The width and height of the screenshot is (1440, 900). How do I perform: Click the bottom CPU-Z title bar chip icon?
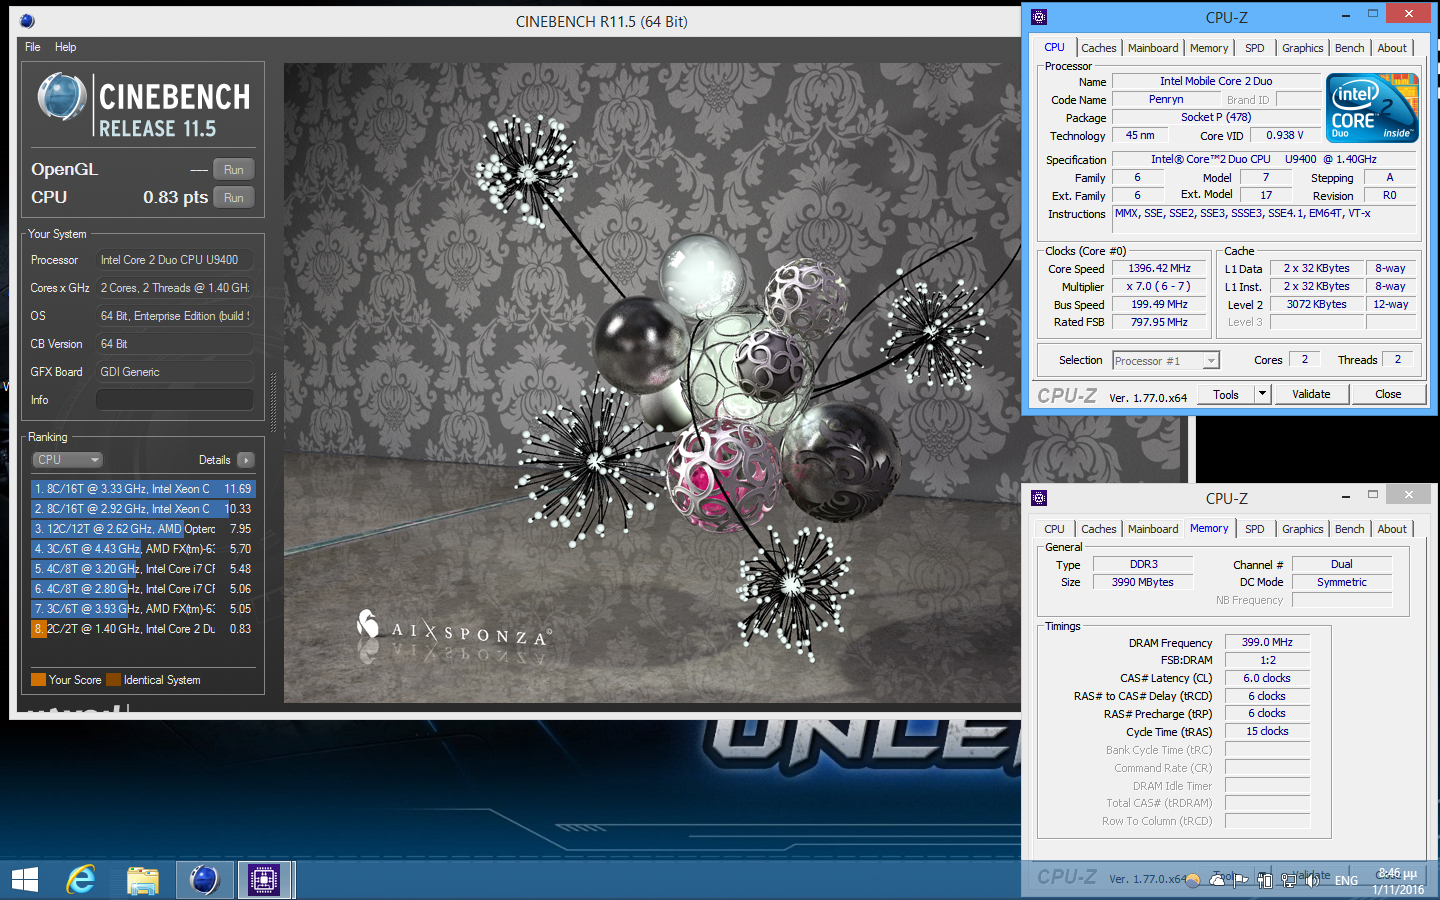pos(1039,498)
